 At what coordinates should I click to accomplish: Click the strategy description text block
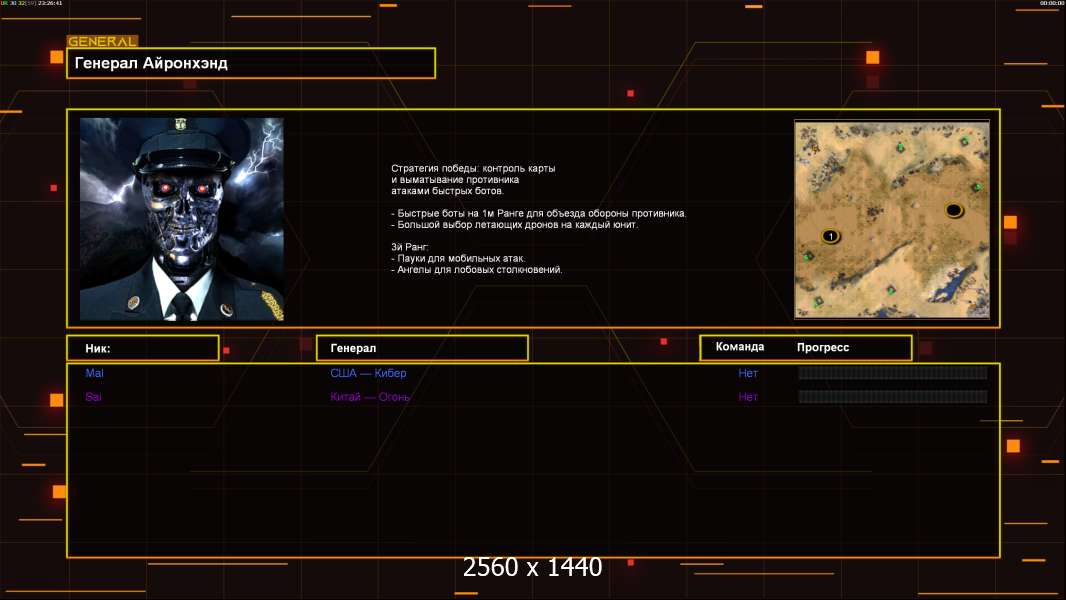pos(538,219)
